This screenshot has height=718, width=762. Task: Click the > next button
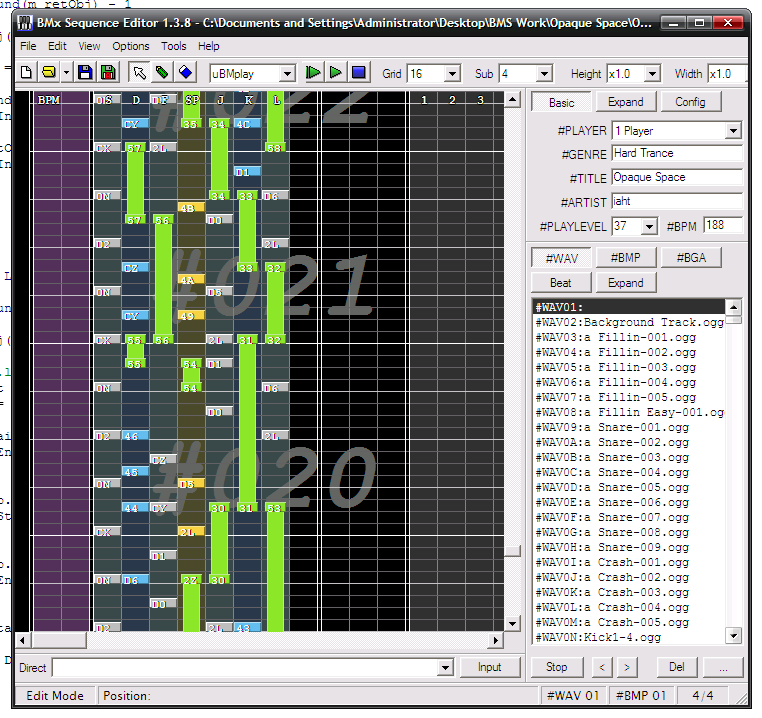(627, 667)
